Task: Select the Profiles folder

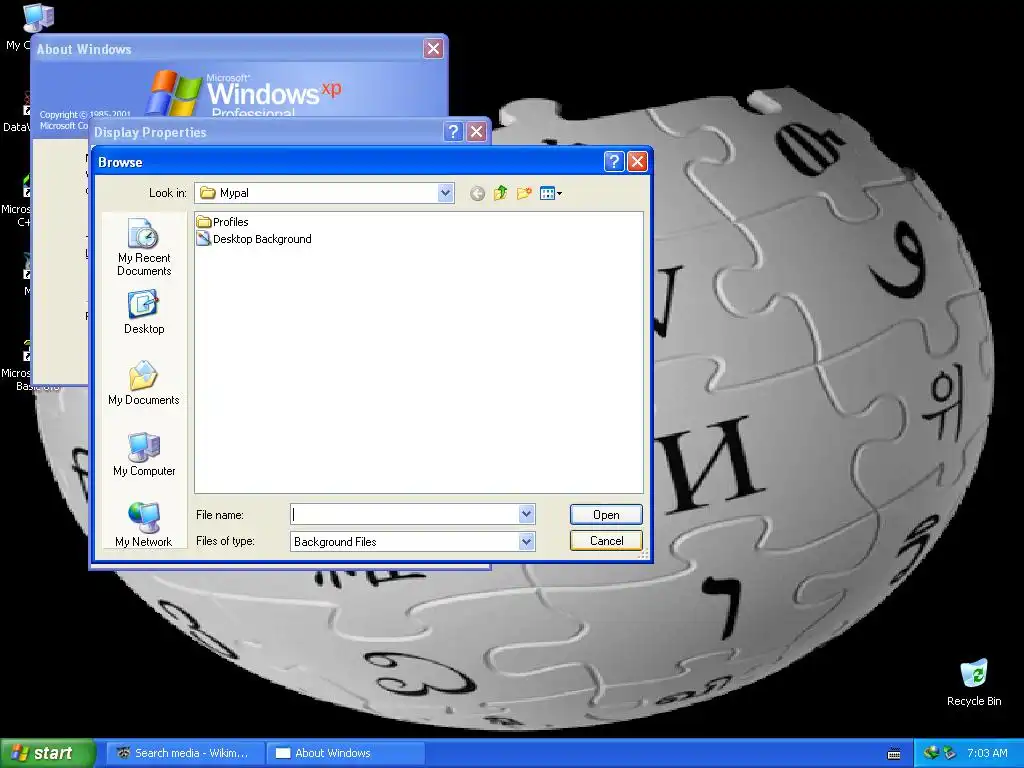Action: (x=223, y=222)
